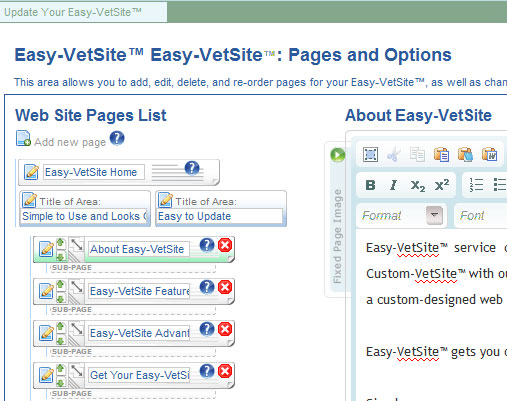
Task: Toggle numbered list
Action: click(x=476, y=184)
